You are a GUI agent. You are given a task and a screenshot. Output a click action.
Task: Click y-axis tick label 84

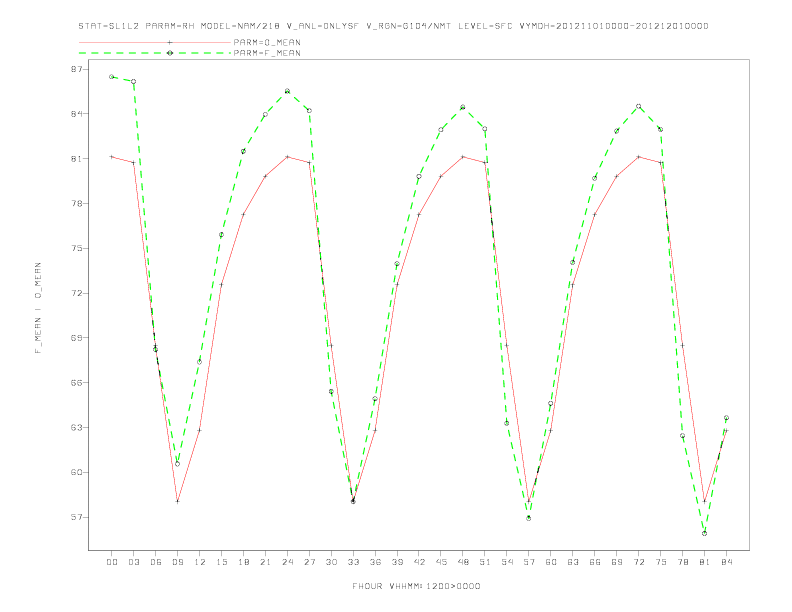pos(77,114)
